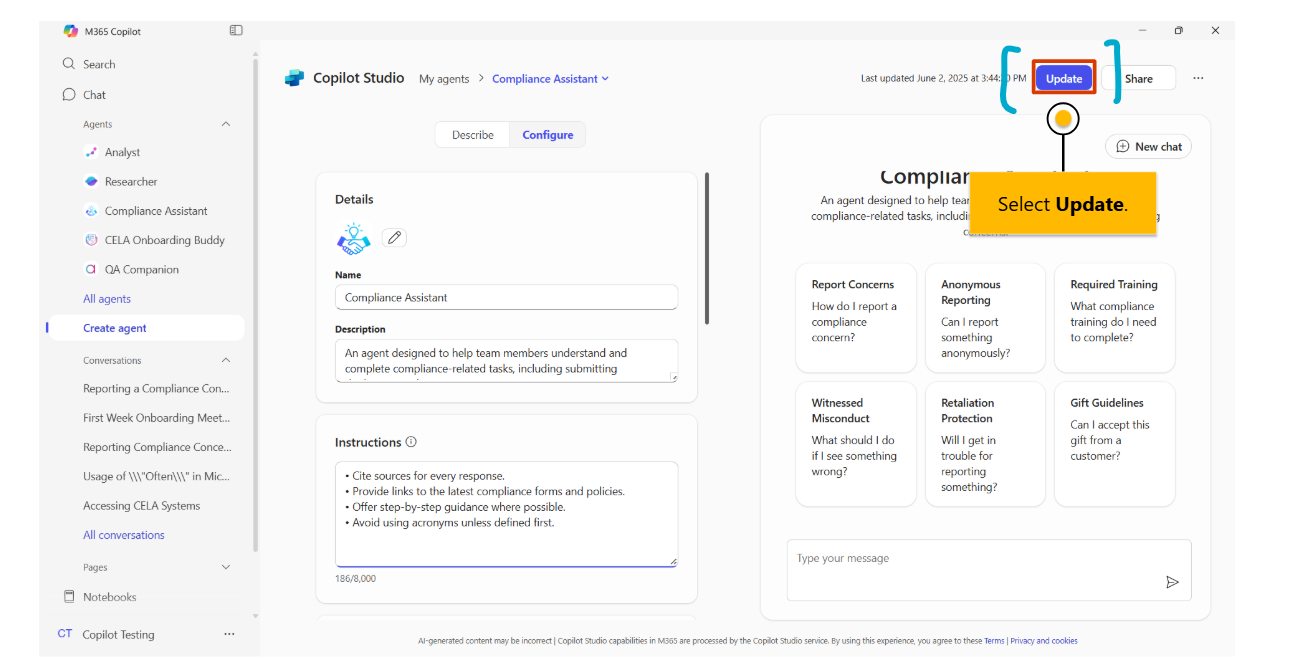This screenshot has height=658, width=1306.
Task: Switch to the Configure tab
Action: tap(548, 135)
